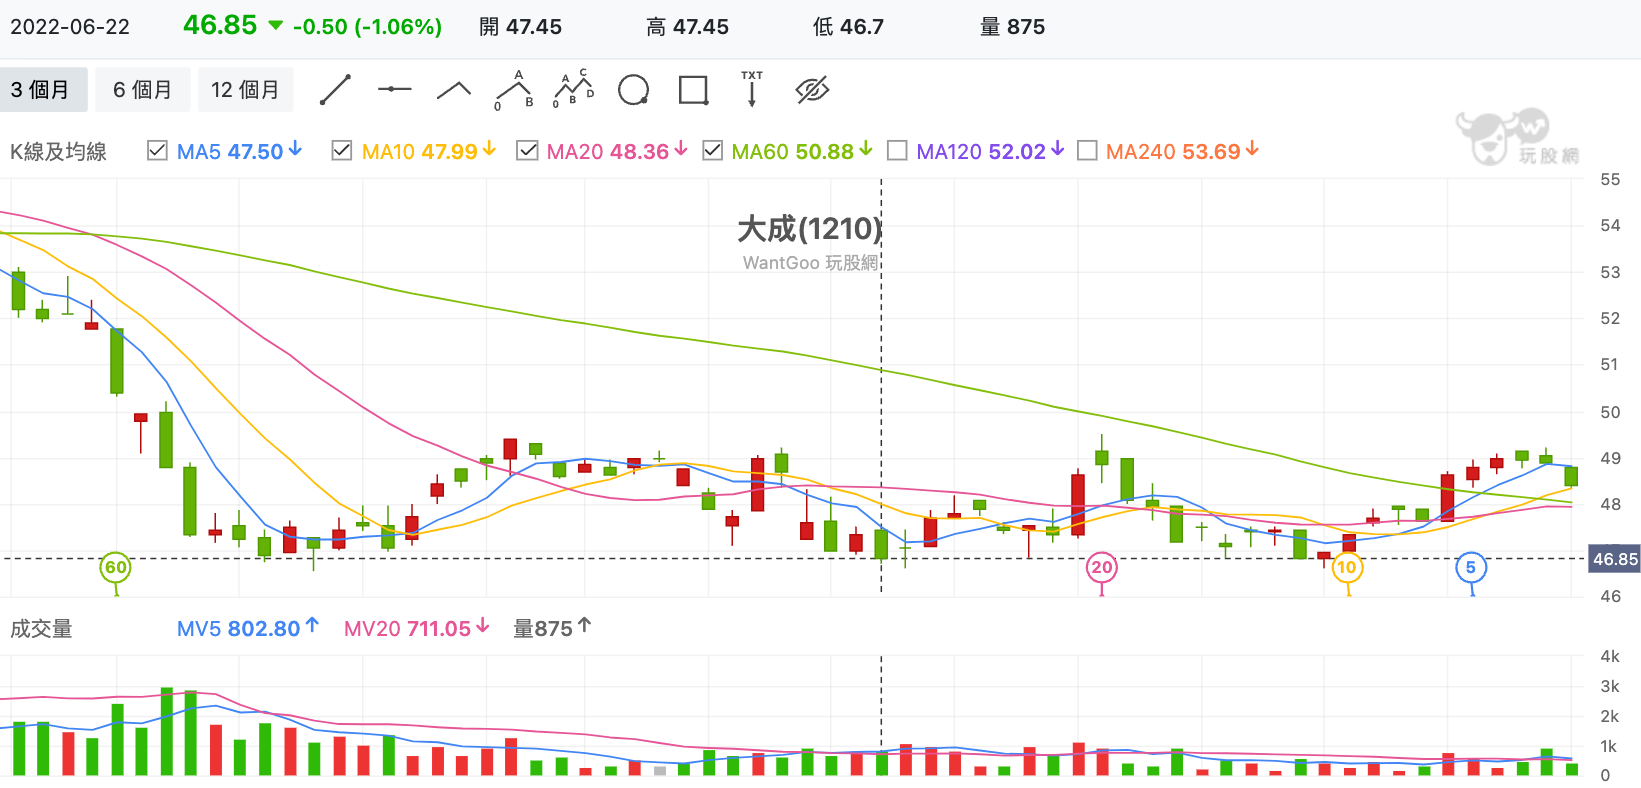Select the angle polyline tool

point(454,90)
